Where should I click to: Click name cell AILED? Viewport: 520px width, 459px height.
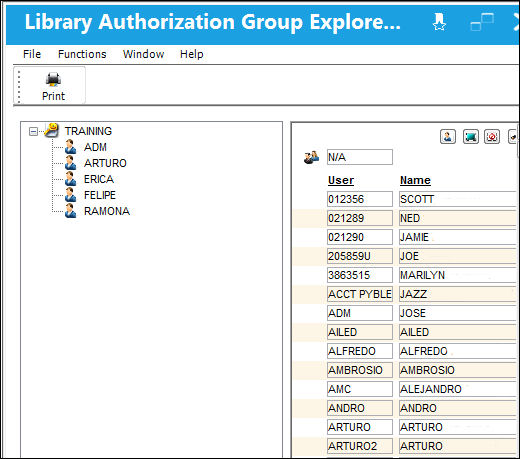pyautogui.click(x=458, y=332)
